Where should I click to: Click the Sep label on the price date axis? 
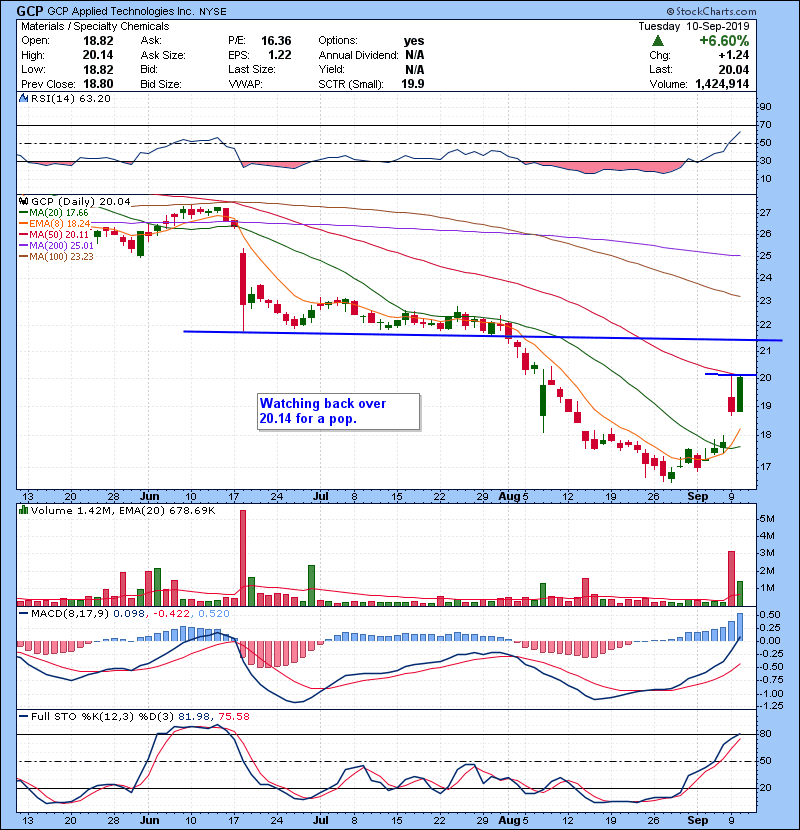(x=698, y=496)
